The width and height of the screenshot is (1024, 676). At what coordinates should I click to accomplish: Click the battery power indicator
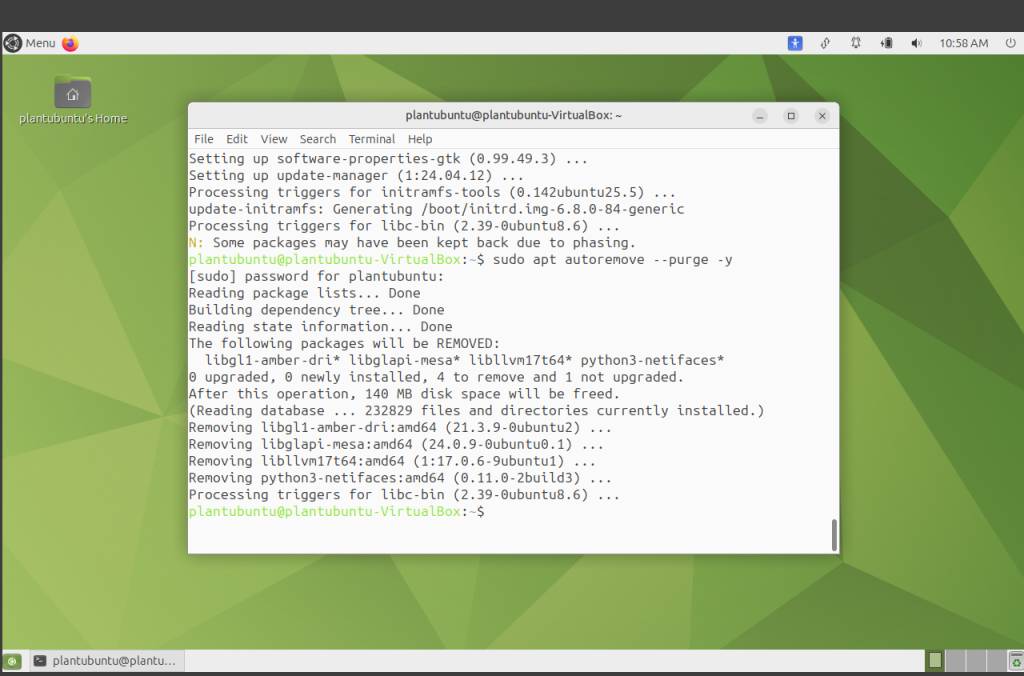pos(886,43)
